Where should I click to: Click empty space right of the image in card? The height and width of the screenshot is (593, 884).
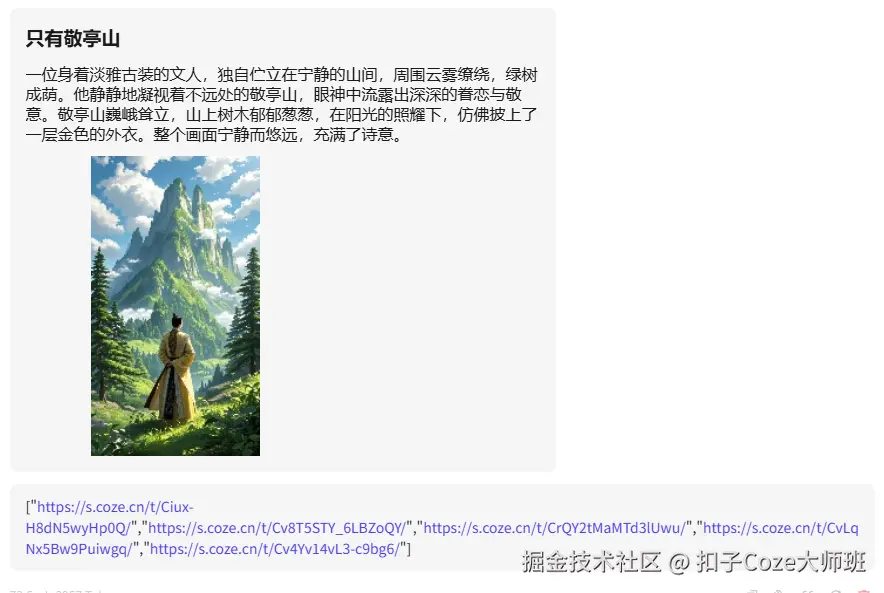406,306
